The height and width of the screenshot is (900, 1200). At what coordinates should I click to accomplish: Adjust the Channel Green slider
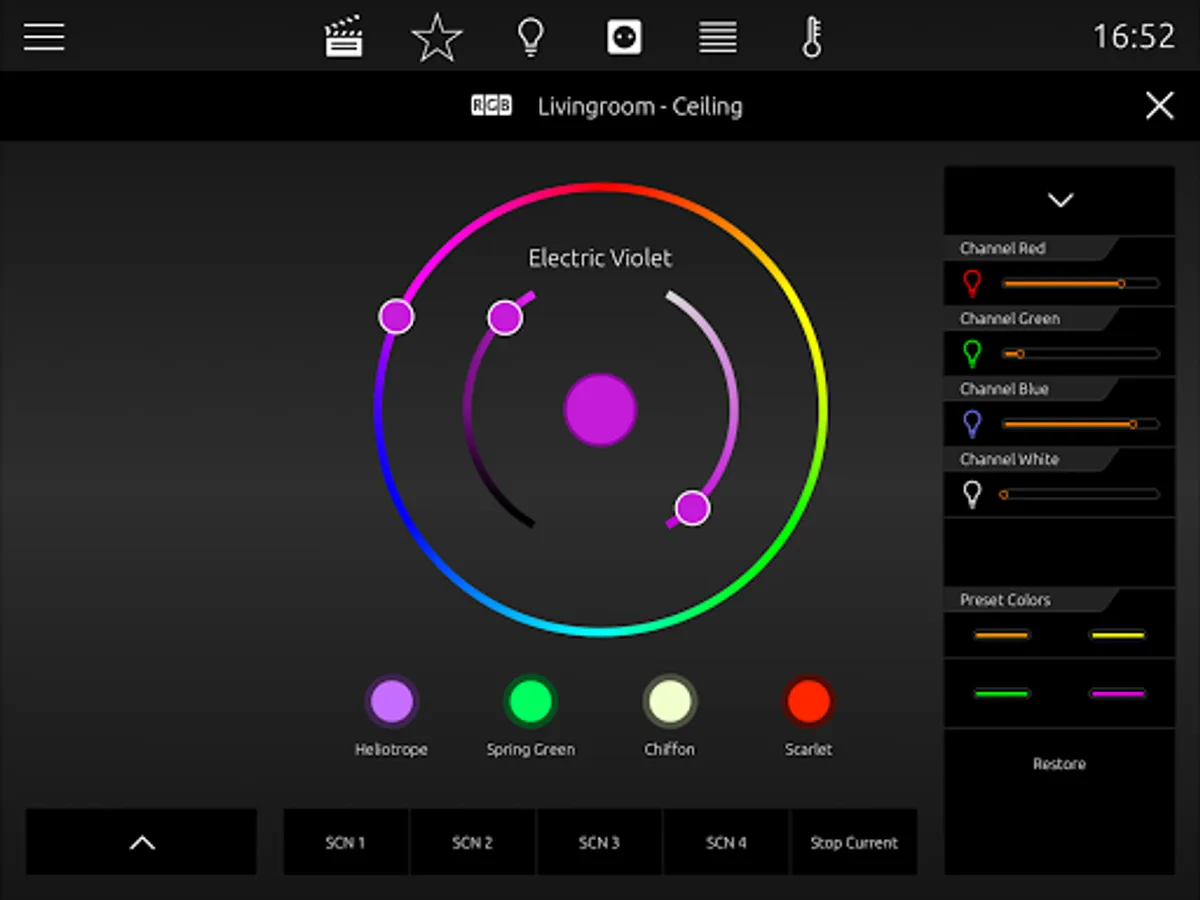(1080, 354)
